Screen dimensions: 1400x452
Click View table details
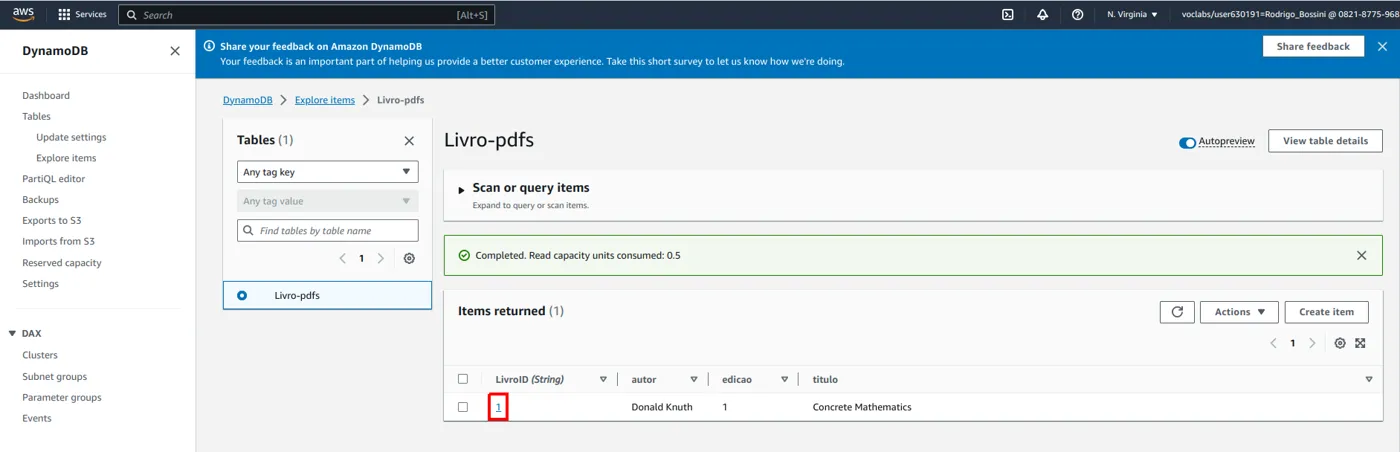(1325, 141)
